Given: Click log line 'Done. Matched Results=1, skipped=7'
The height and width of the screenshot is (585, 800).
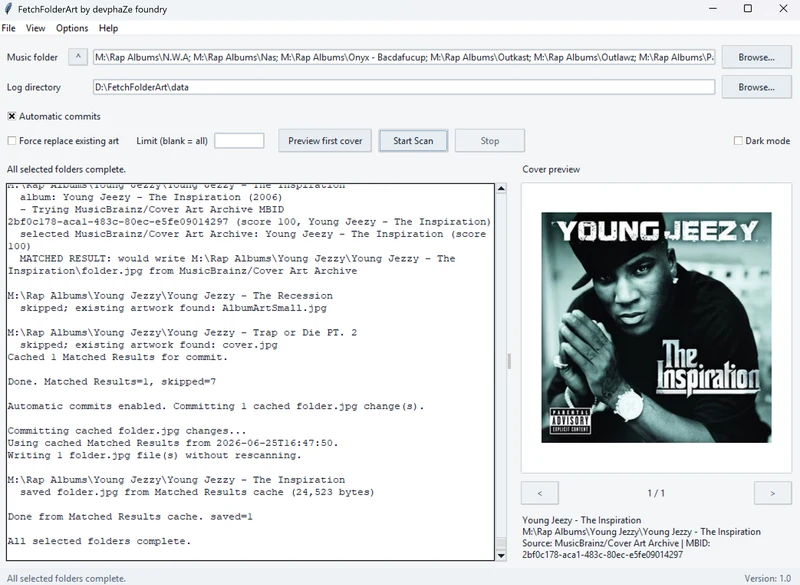Looking at the screenshot, I should point(112,381).
